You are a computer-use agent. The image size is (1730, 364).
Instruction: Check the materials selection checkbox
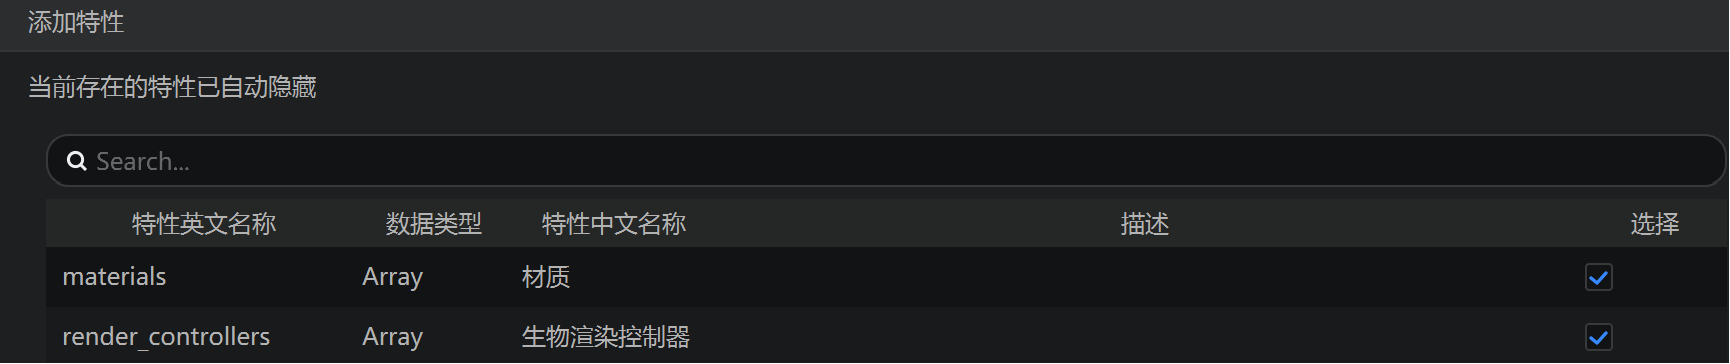1598,277
